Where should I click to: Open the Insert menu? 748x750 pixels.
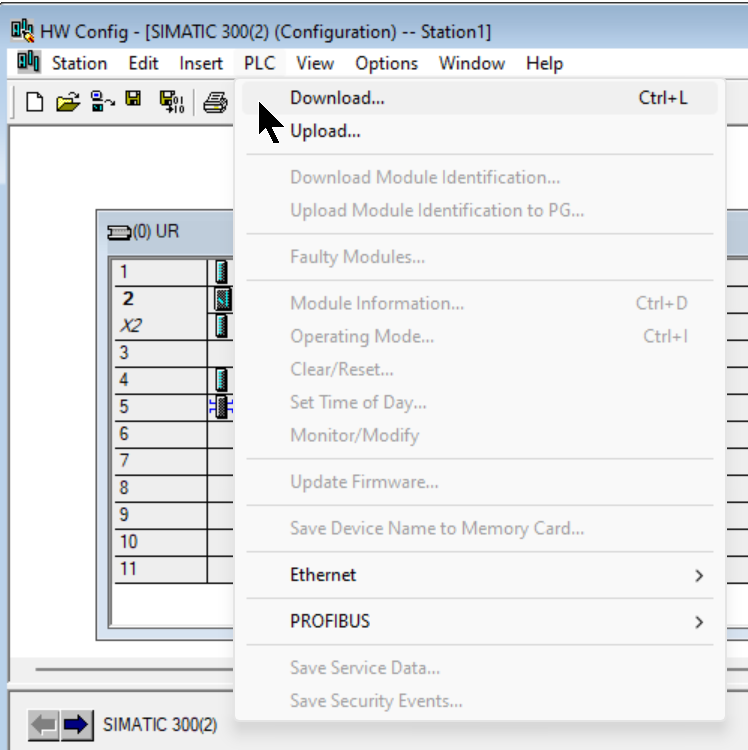click(x=201, y=63)
